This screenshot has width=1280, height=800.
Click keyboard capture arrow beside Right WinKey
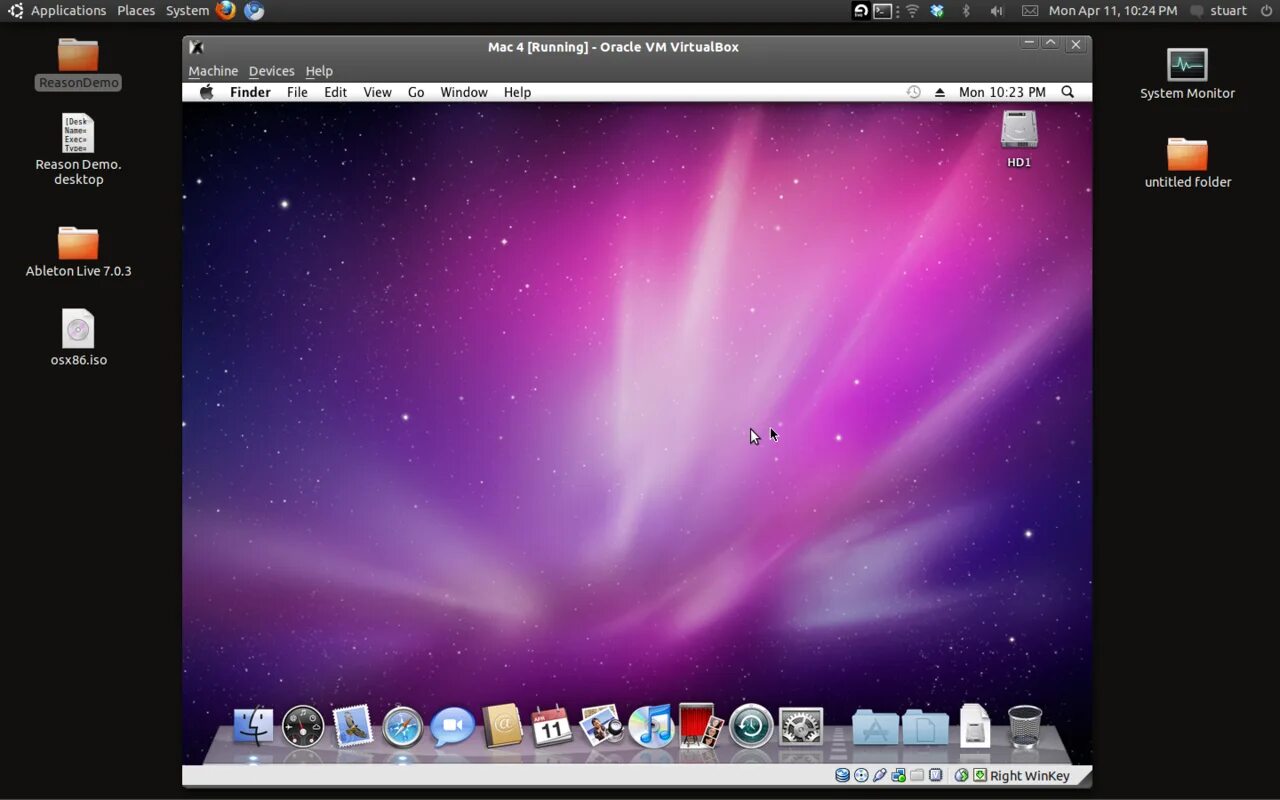click(x=980, y=776)
